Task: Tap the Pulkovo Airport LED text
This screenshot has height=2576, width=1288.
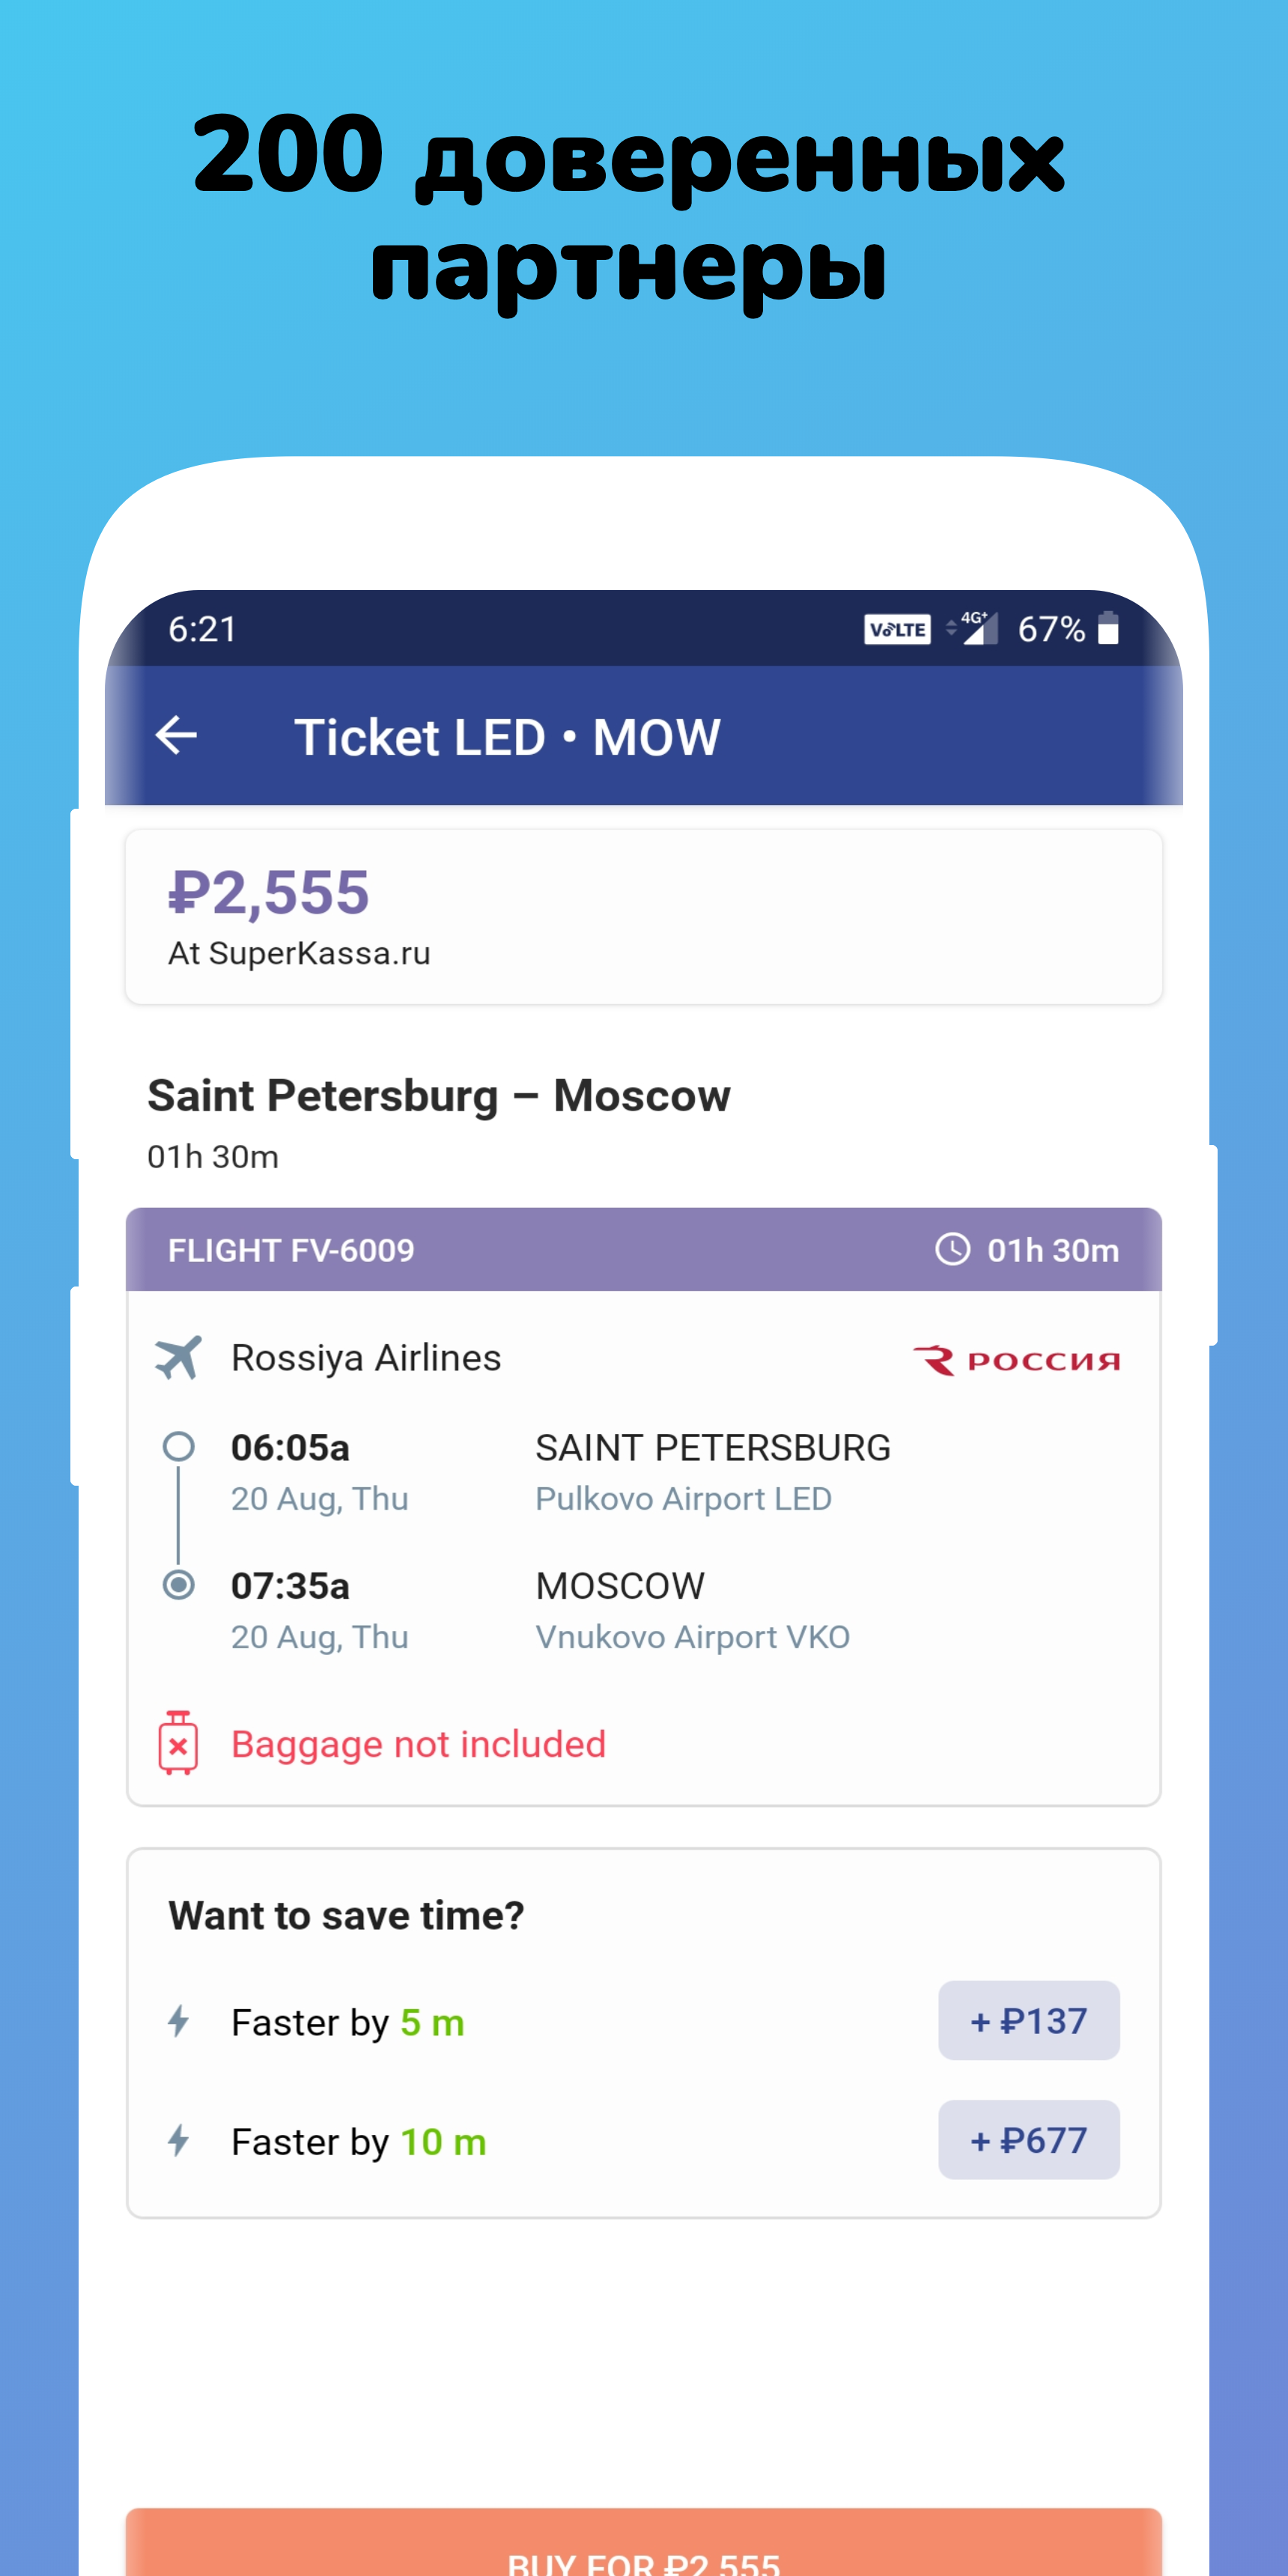Action: tap(683, 1498)
